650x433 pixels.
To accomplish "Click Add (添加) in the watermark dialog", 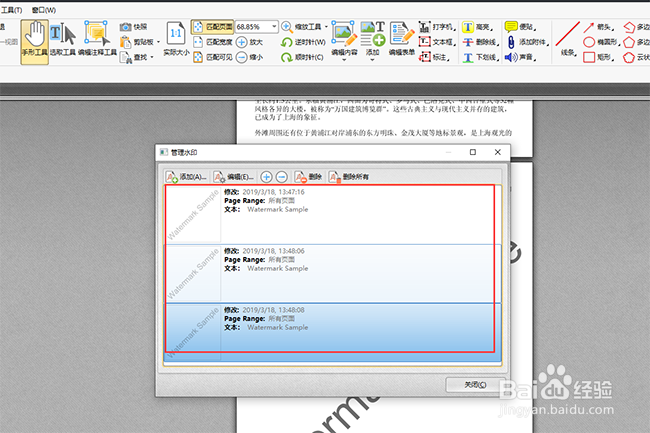I will pyautogui.click(x=186, y=177).
